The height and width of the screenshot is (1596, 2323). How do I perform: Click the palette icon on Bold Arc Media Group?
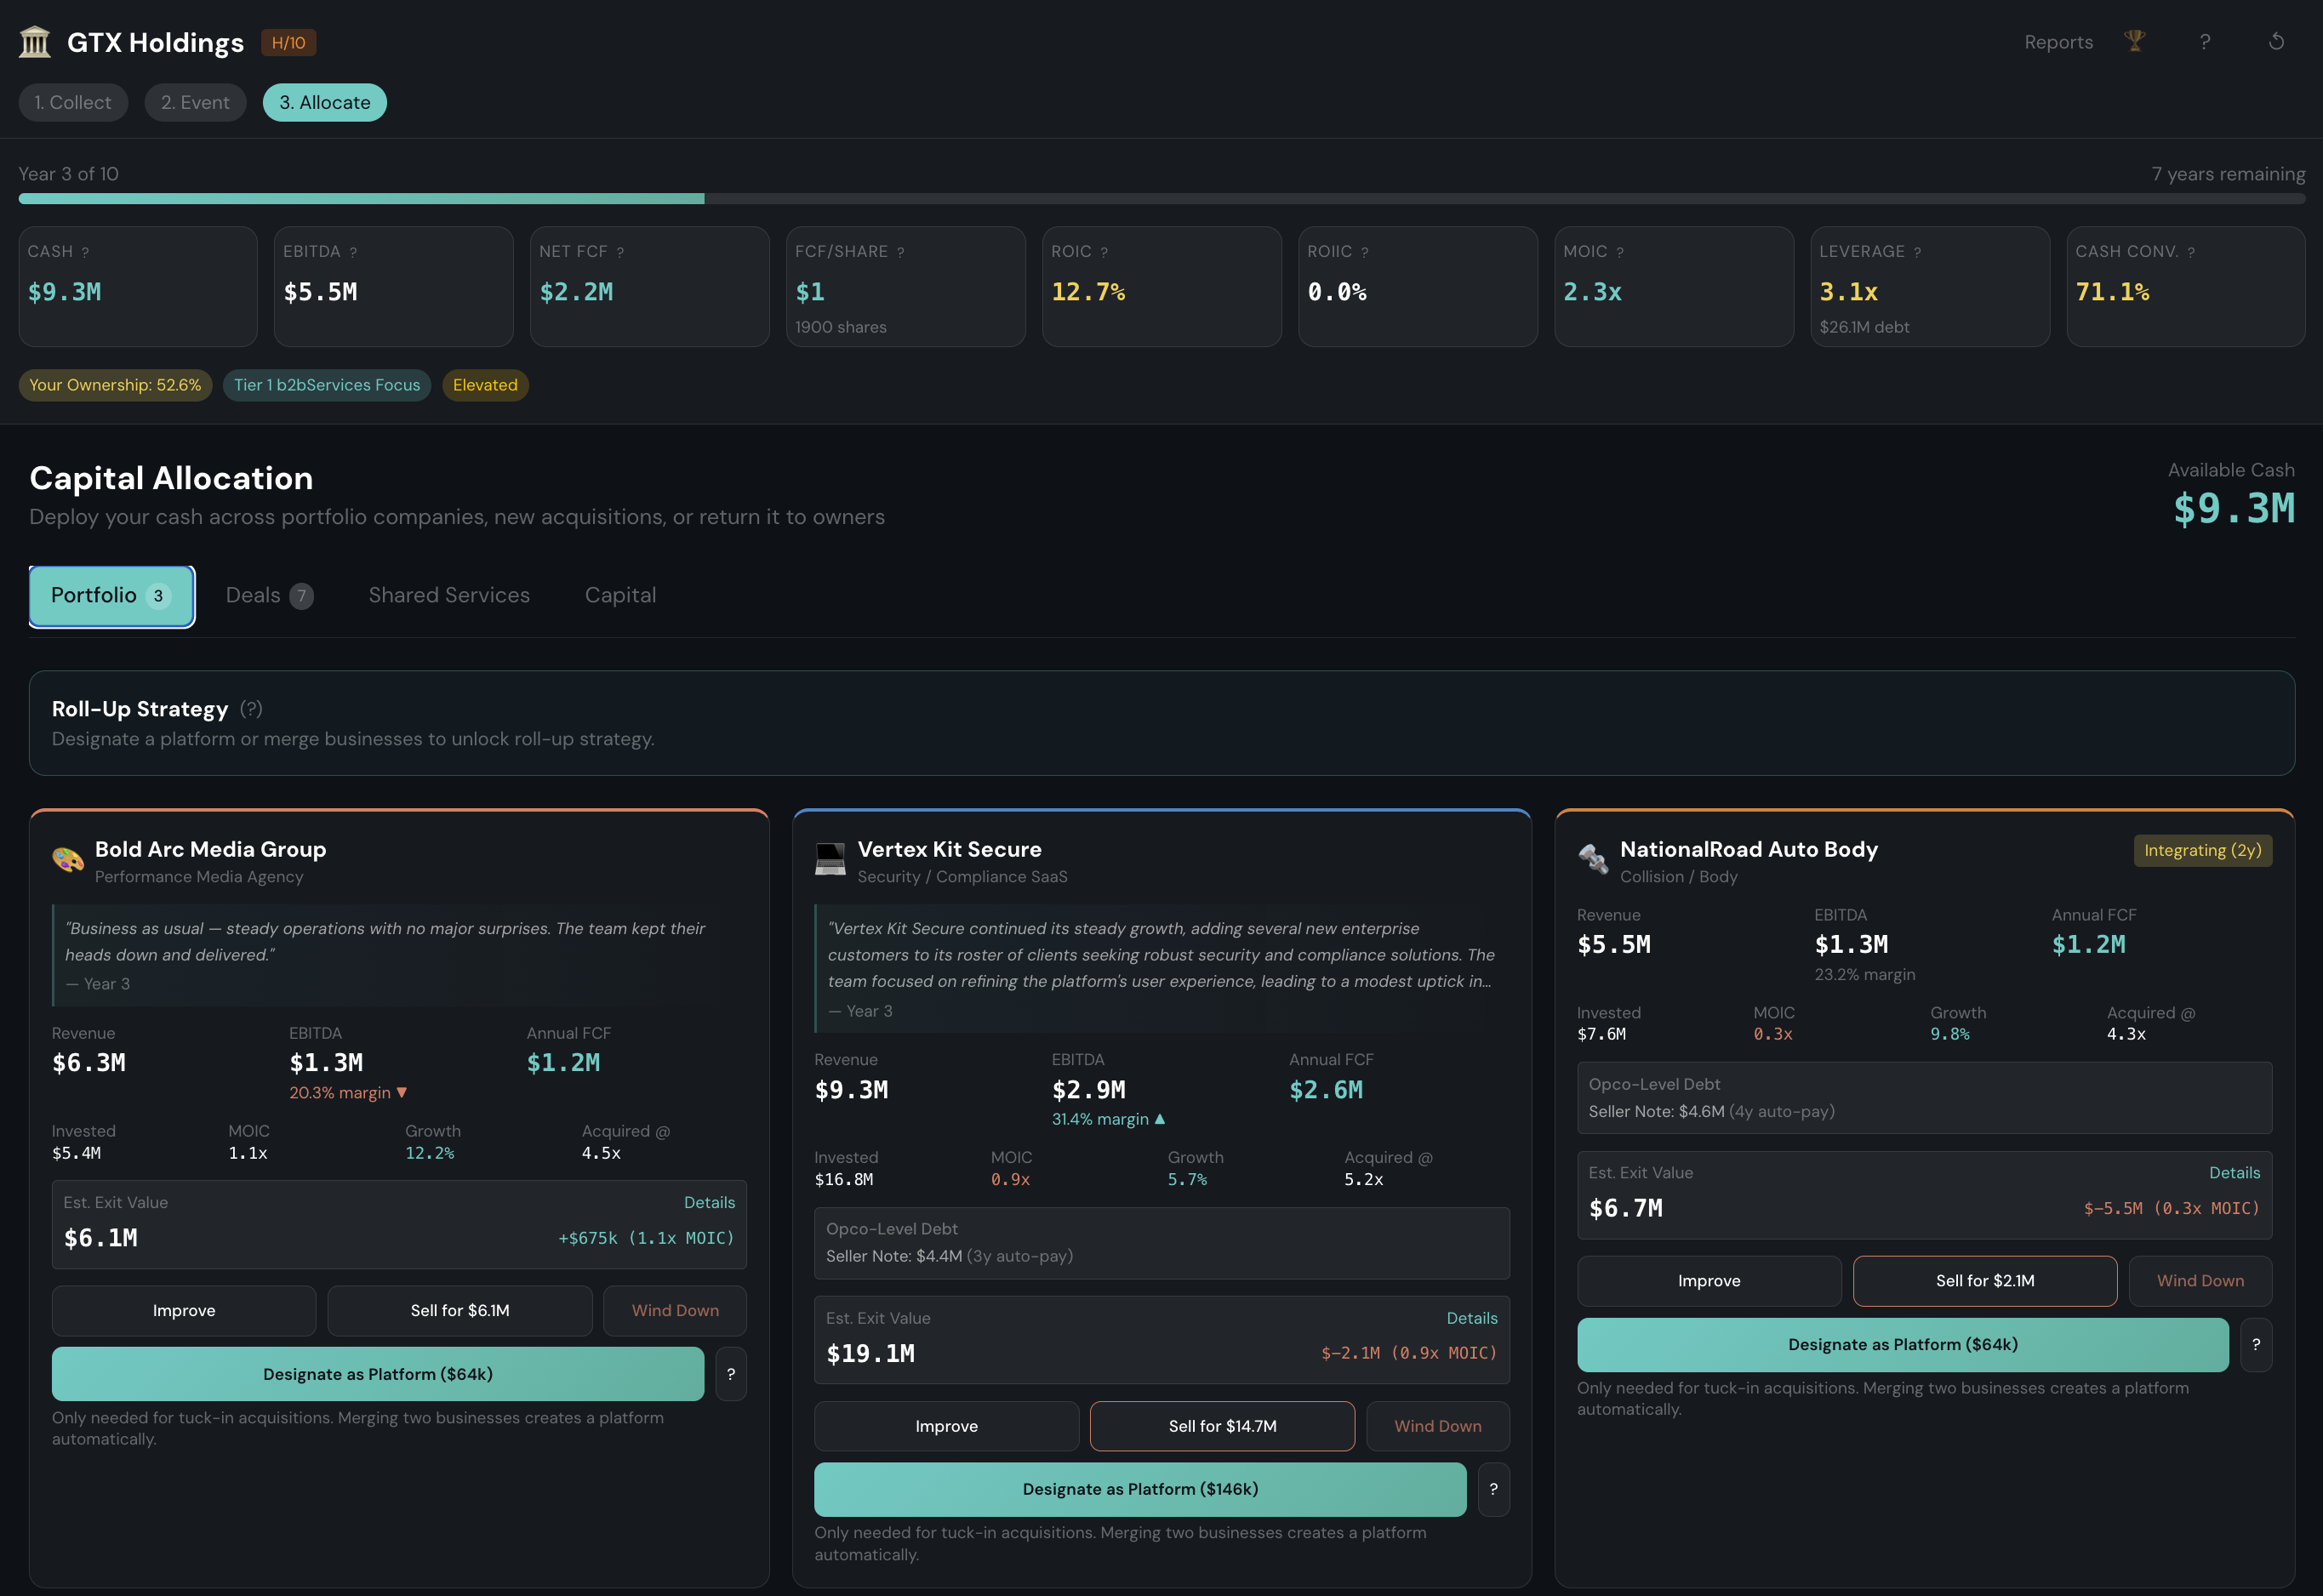(x=66, y=860)
